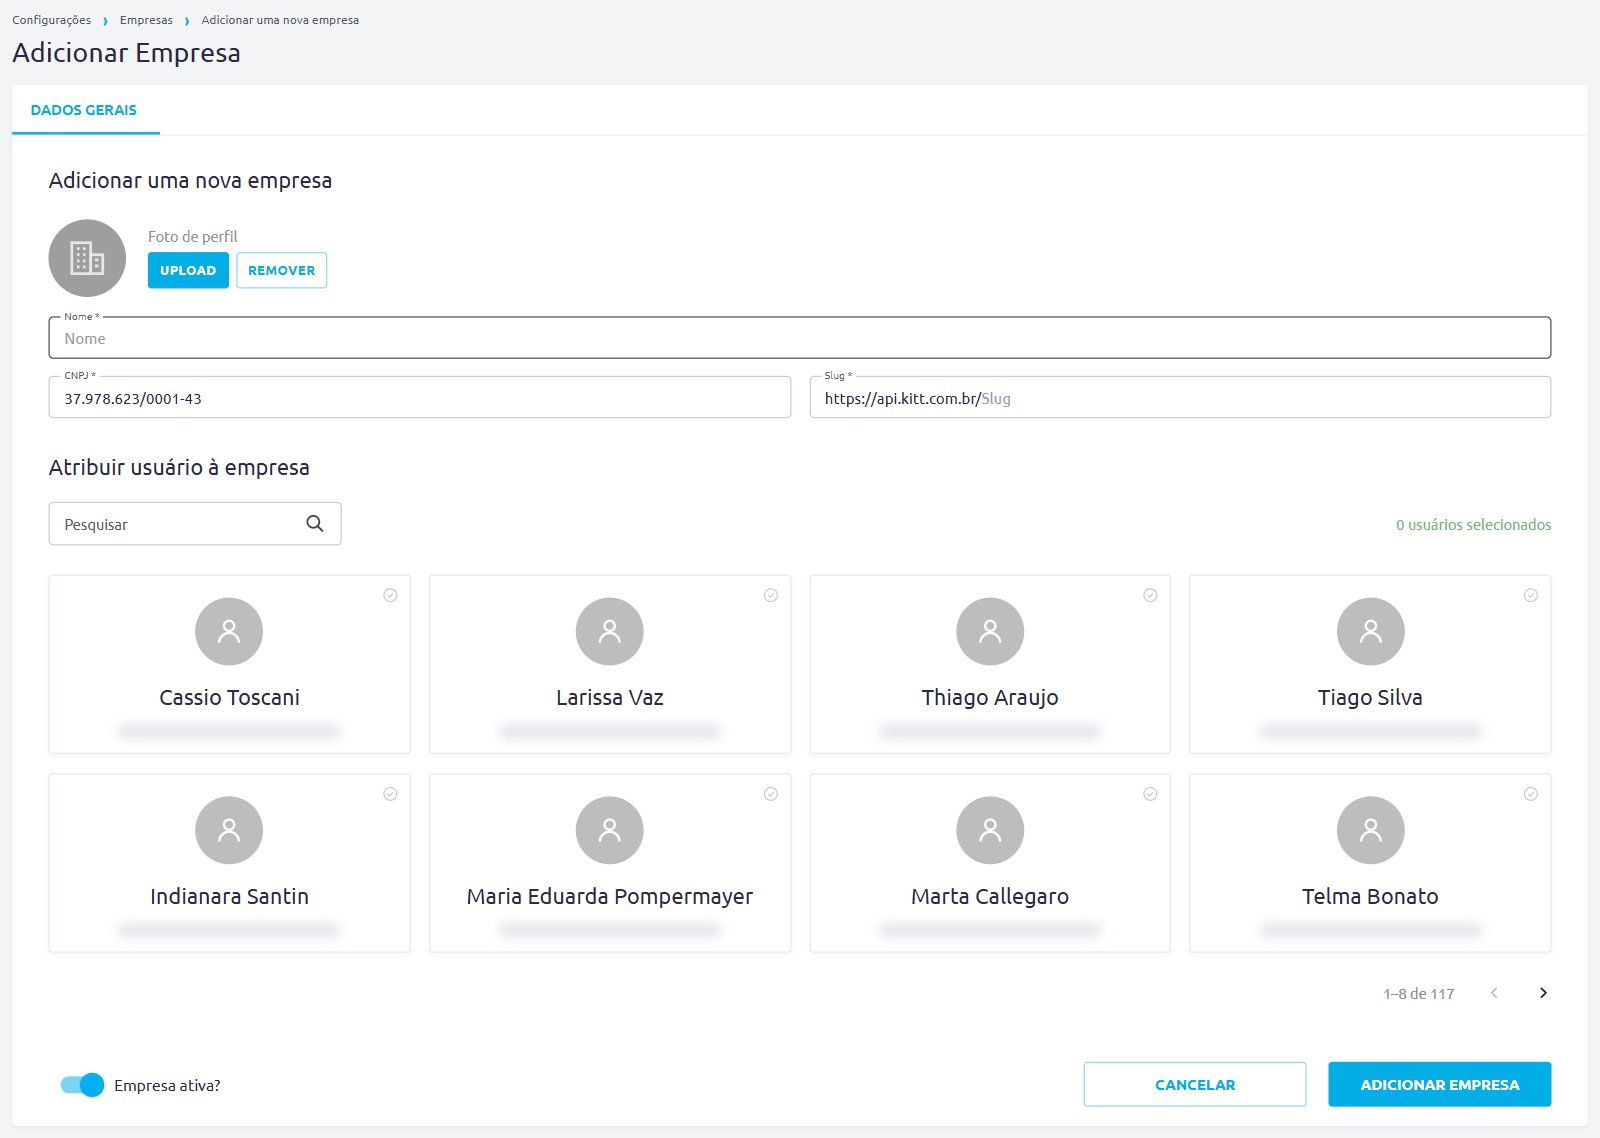
Task: Click the 'Foto de perfil' label
Action: click(193, 236)
